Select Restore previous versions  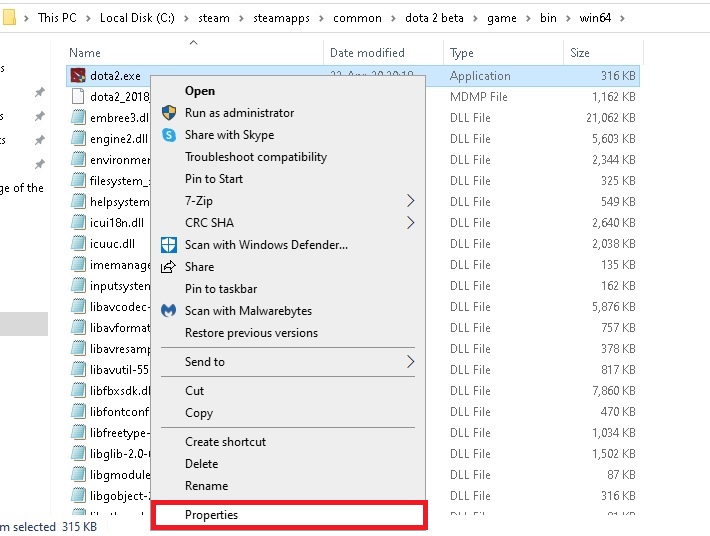point(288,333)
